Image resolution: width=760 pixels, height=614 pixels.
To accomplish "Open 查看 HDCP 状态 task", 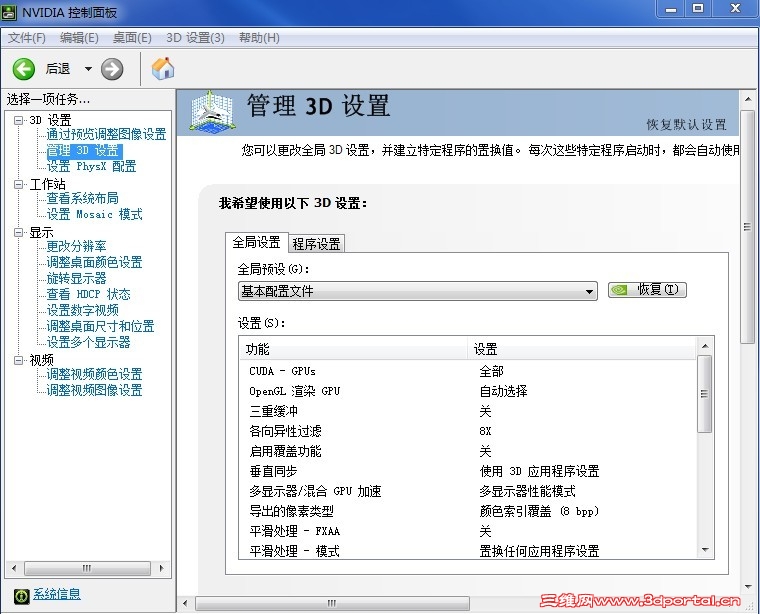I will tap(88, 294).
